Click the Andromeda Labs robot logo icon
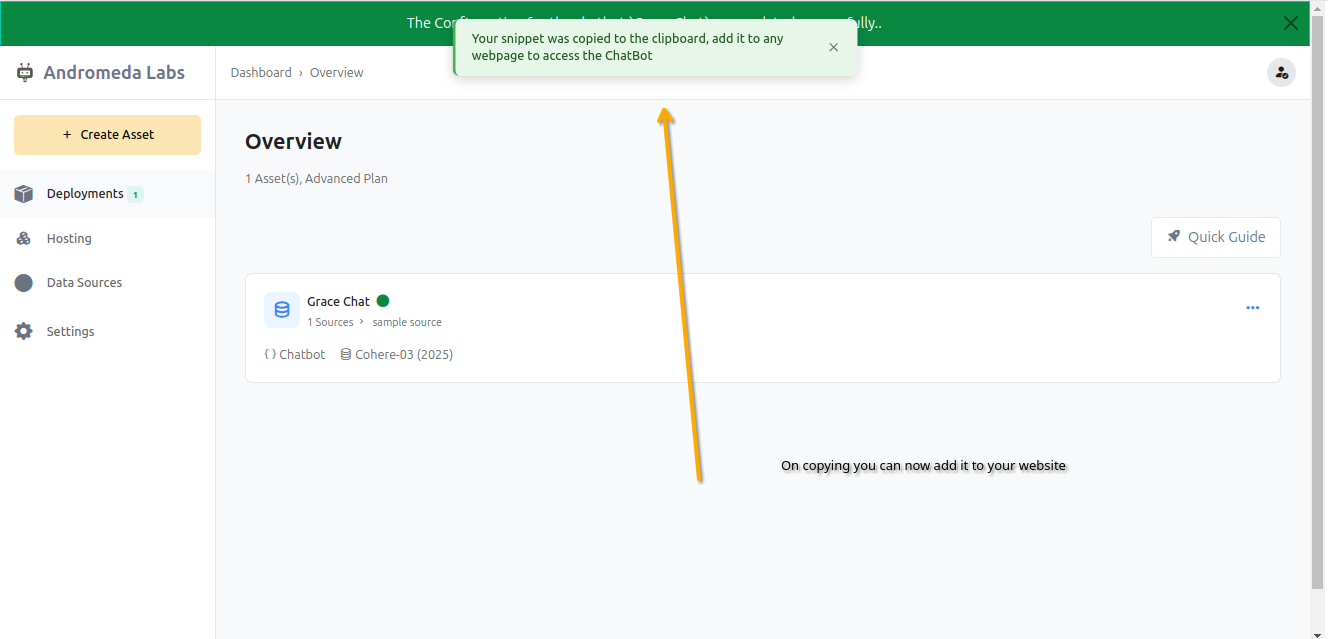The image size is (1328, 639). pos(25,73)
